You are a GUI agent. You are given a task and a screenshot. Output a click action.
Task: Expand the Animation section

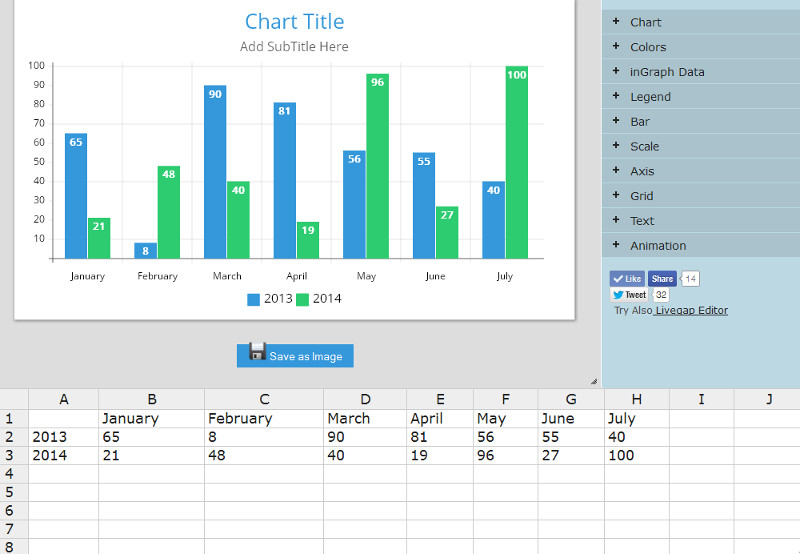click(657, 246)
